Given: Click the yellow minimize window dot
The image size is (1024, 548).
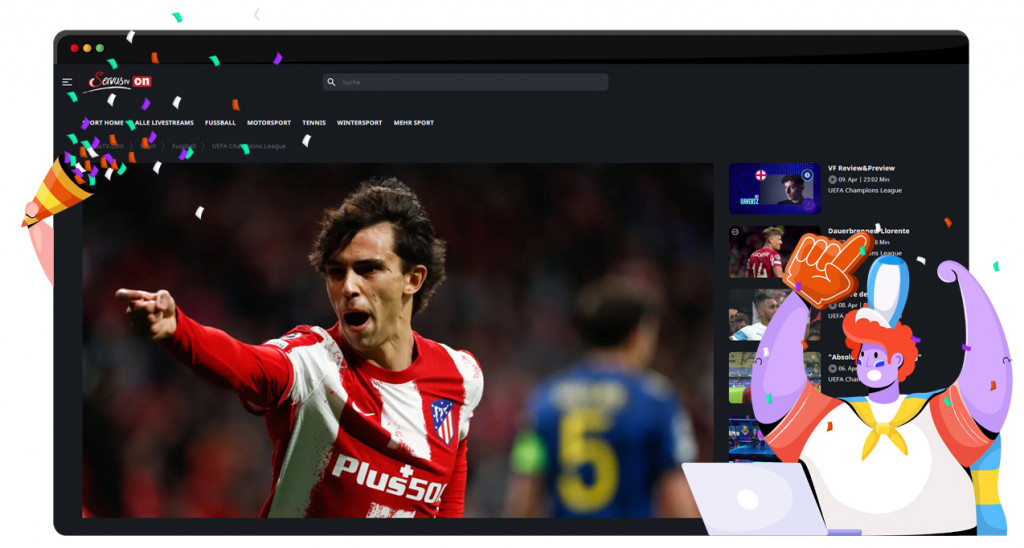Looking at the screenshot, I should [87, 48].
